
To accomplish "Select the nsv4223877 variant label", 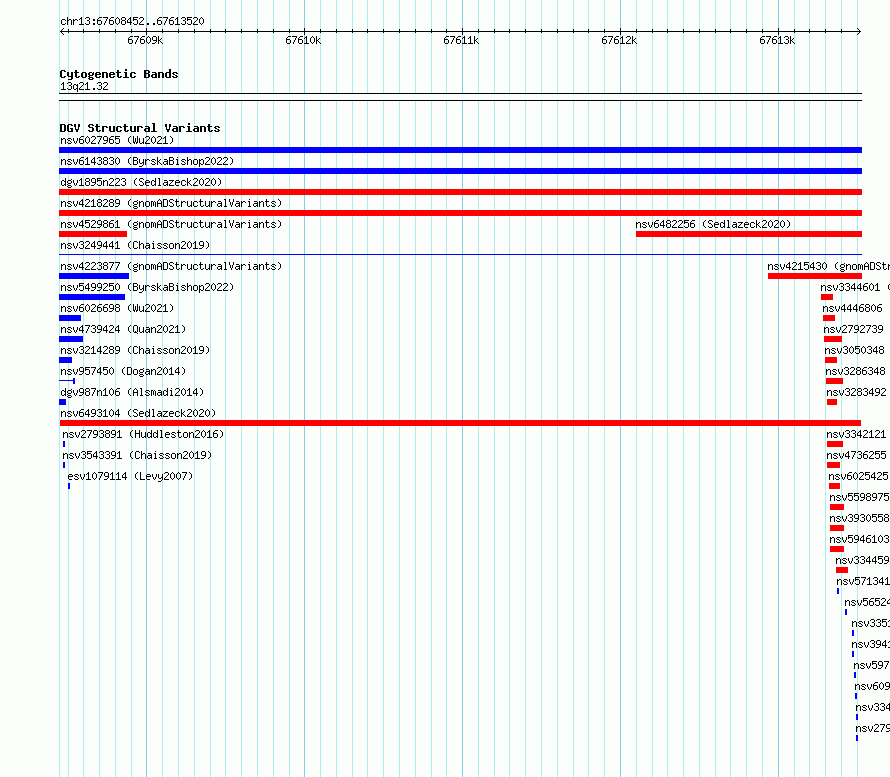I will pos(171,266).
